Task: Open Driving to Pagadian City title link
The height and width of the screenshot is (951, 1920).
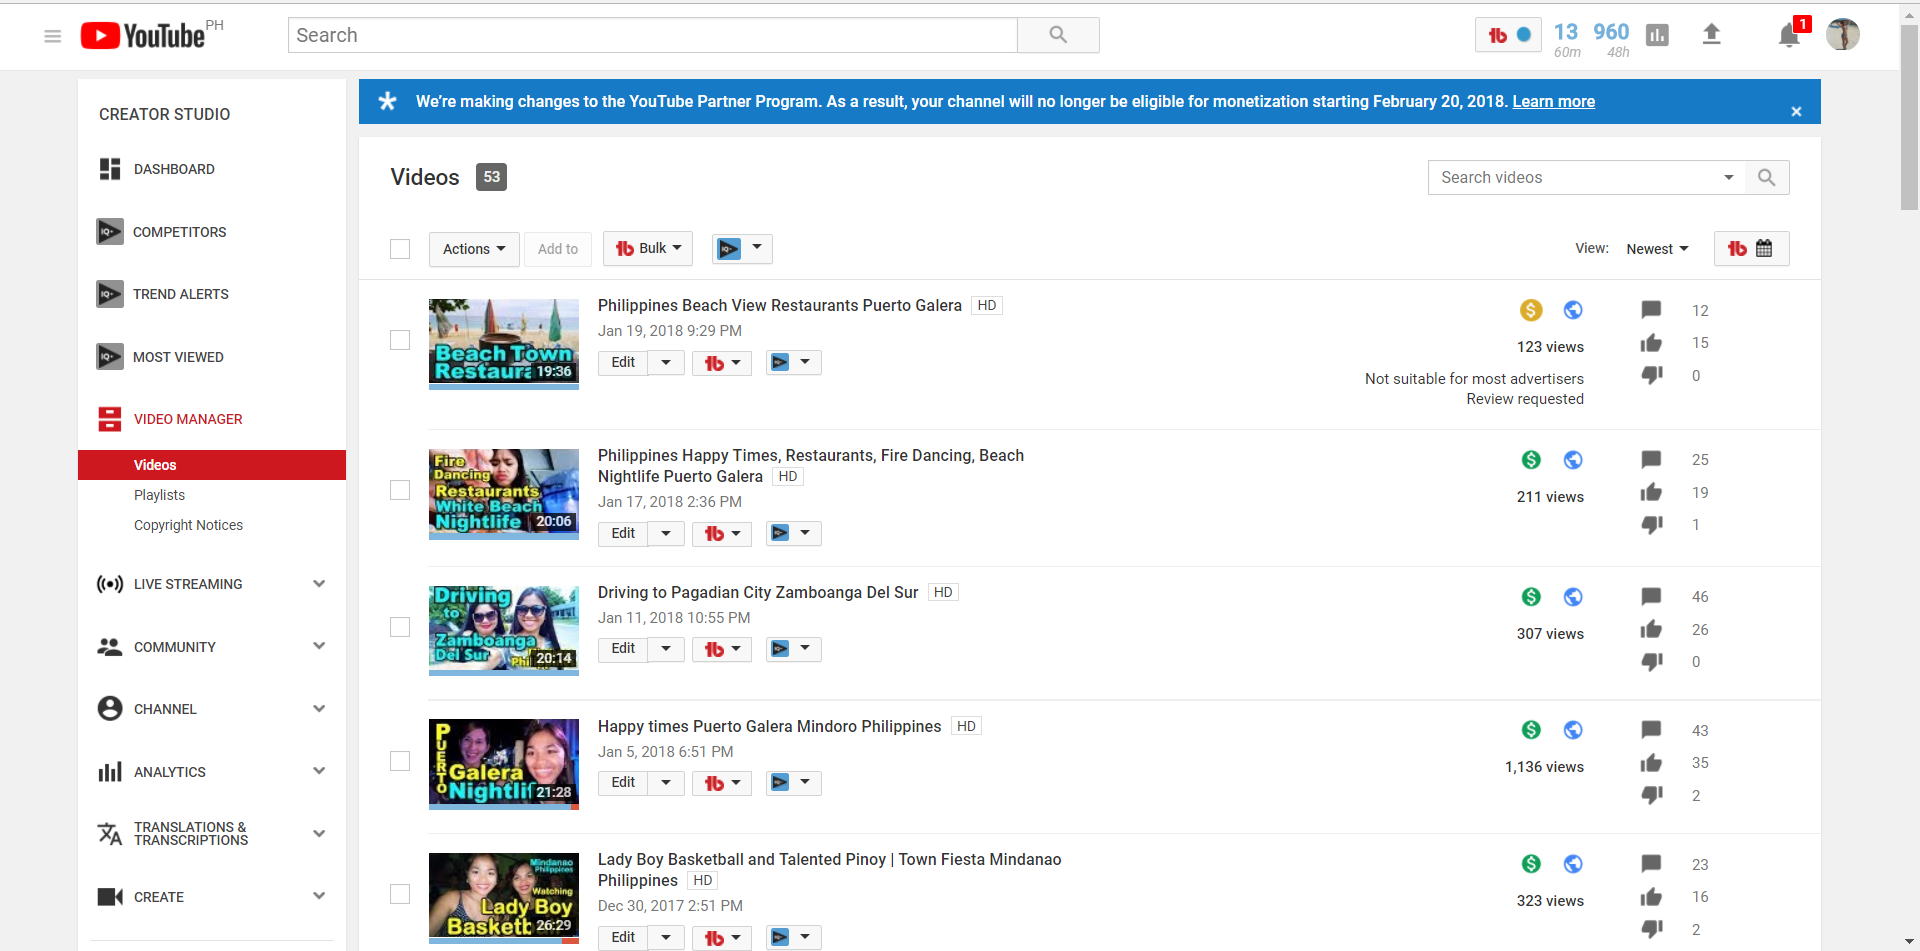Action: [x=758, y=592]
